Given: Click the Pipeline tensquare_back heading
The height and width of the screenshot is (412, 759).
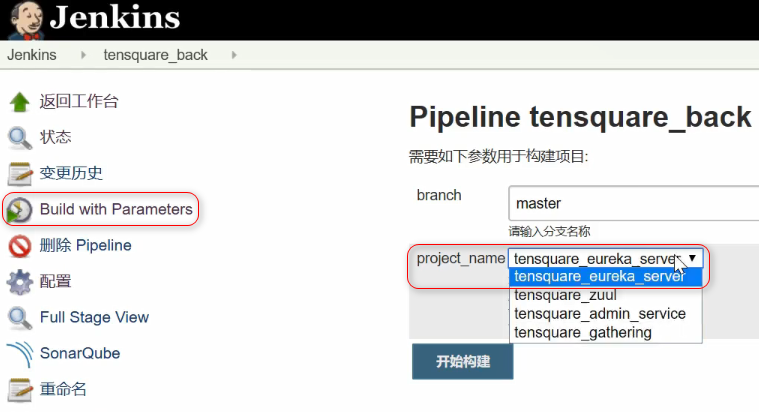Looking at the screenshot, I should pyautogui.click(x=580, y=117).
